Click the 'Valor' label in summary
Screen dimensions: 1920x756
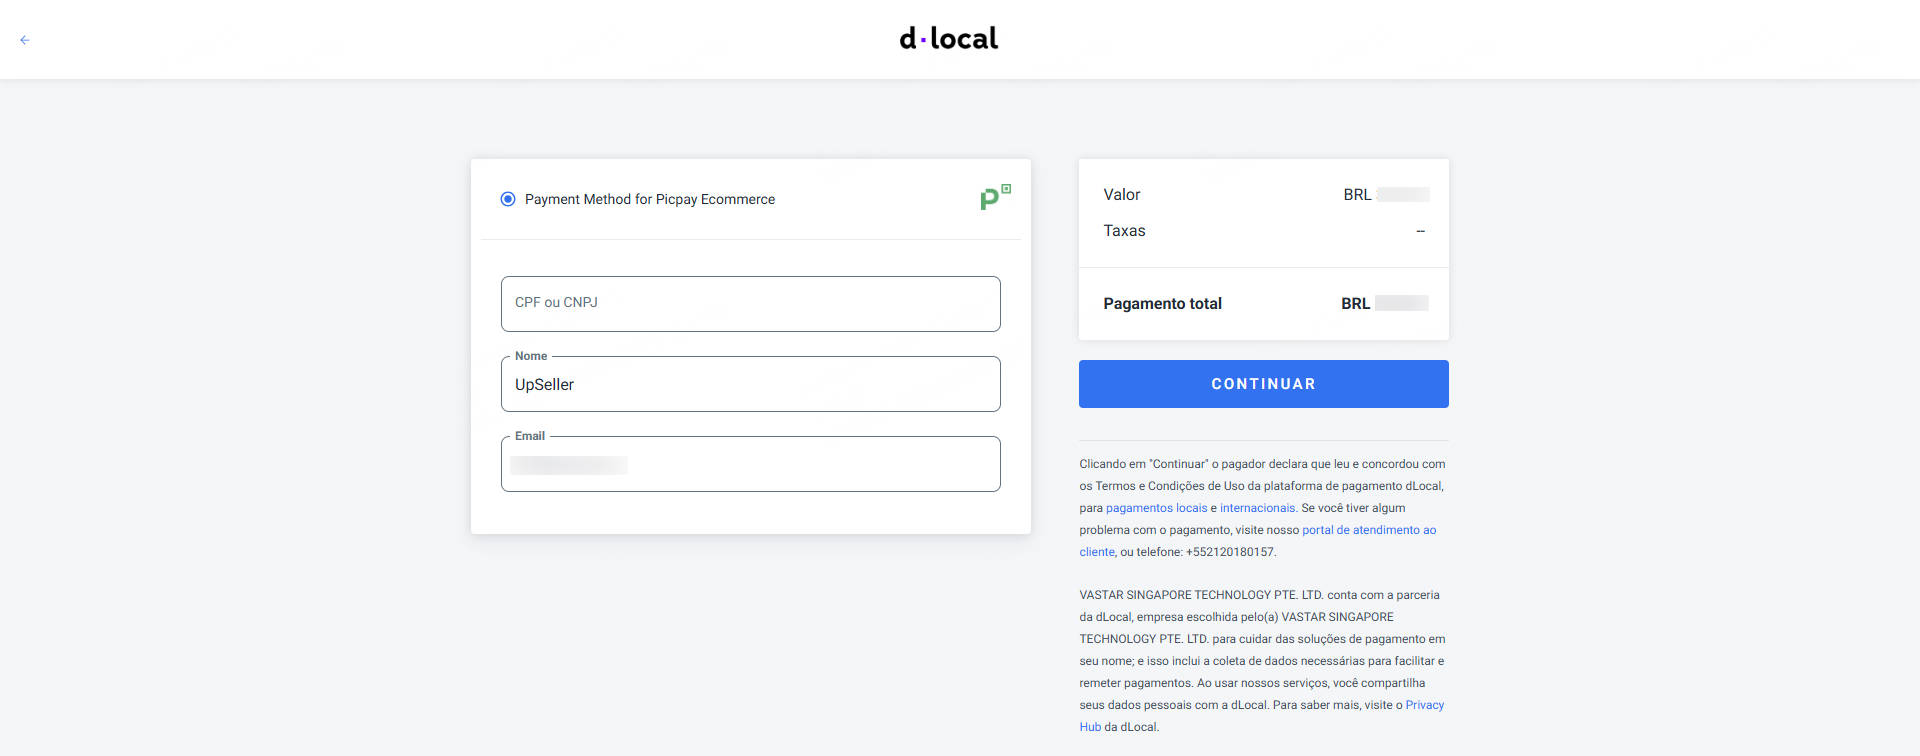point(1121,195)
